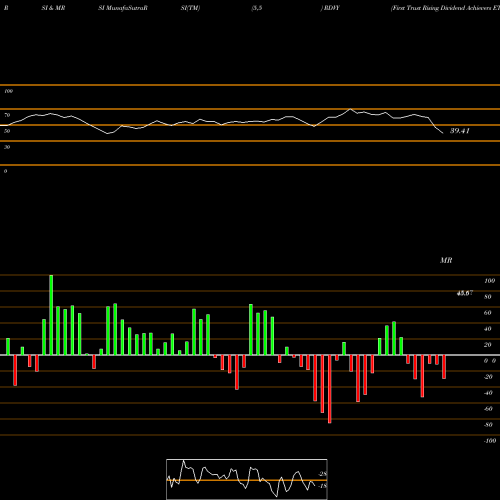Click the 50 level label on RSI axis
The height and width of the screenshot is (500, 500).
pyautogui.click(x=7, y=131)
